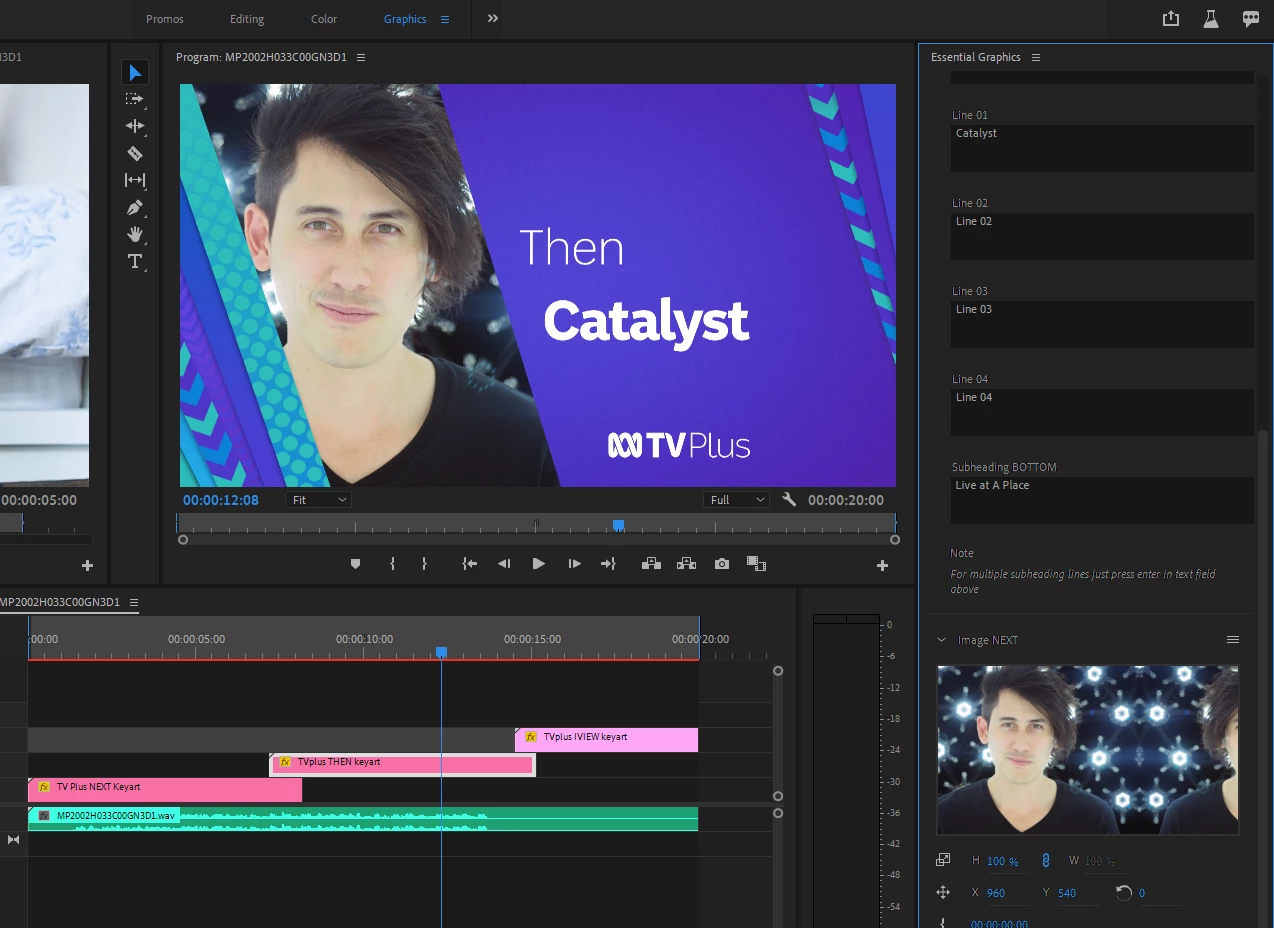Open the beaker What's New icon
Viewport: 1274px width, 928px height.
pos(1210,19)
